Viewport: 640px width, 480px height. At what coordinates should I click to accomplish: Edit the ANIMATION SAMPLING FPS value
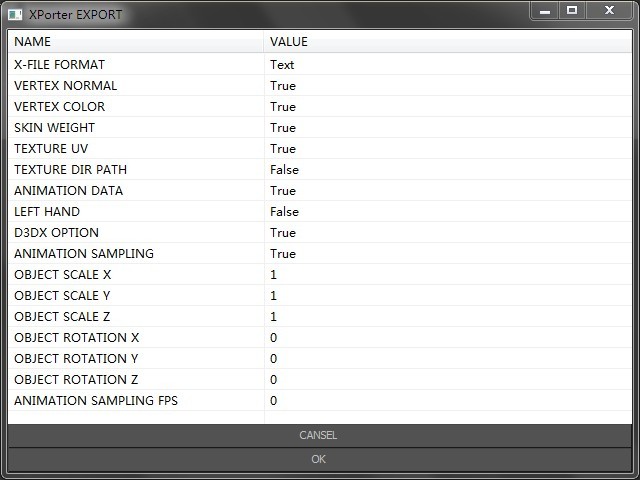click(x=274, y=401)
